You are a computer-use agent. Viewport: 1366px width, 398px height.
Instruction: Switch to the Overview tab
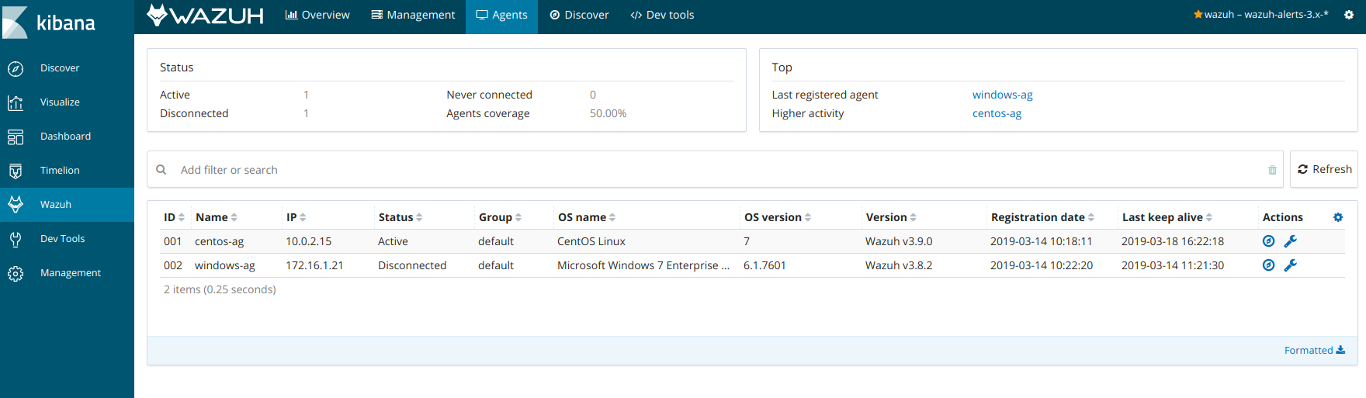coord(318,15)
